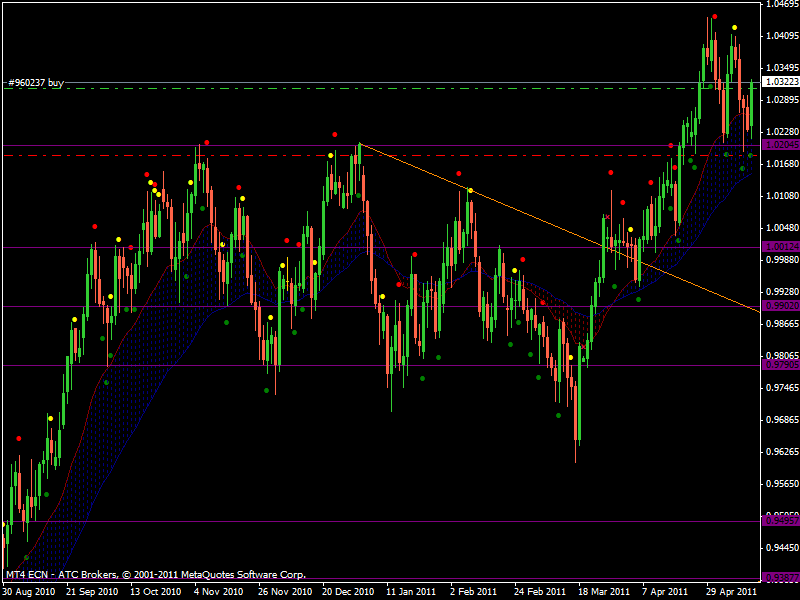This screenshot has height=600, width=800.
Task: Click the 0.99880 price axis label
Action: point(782,260)
